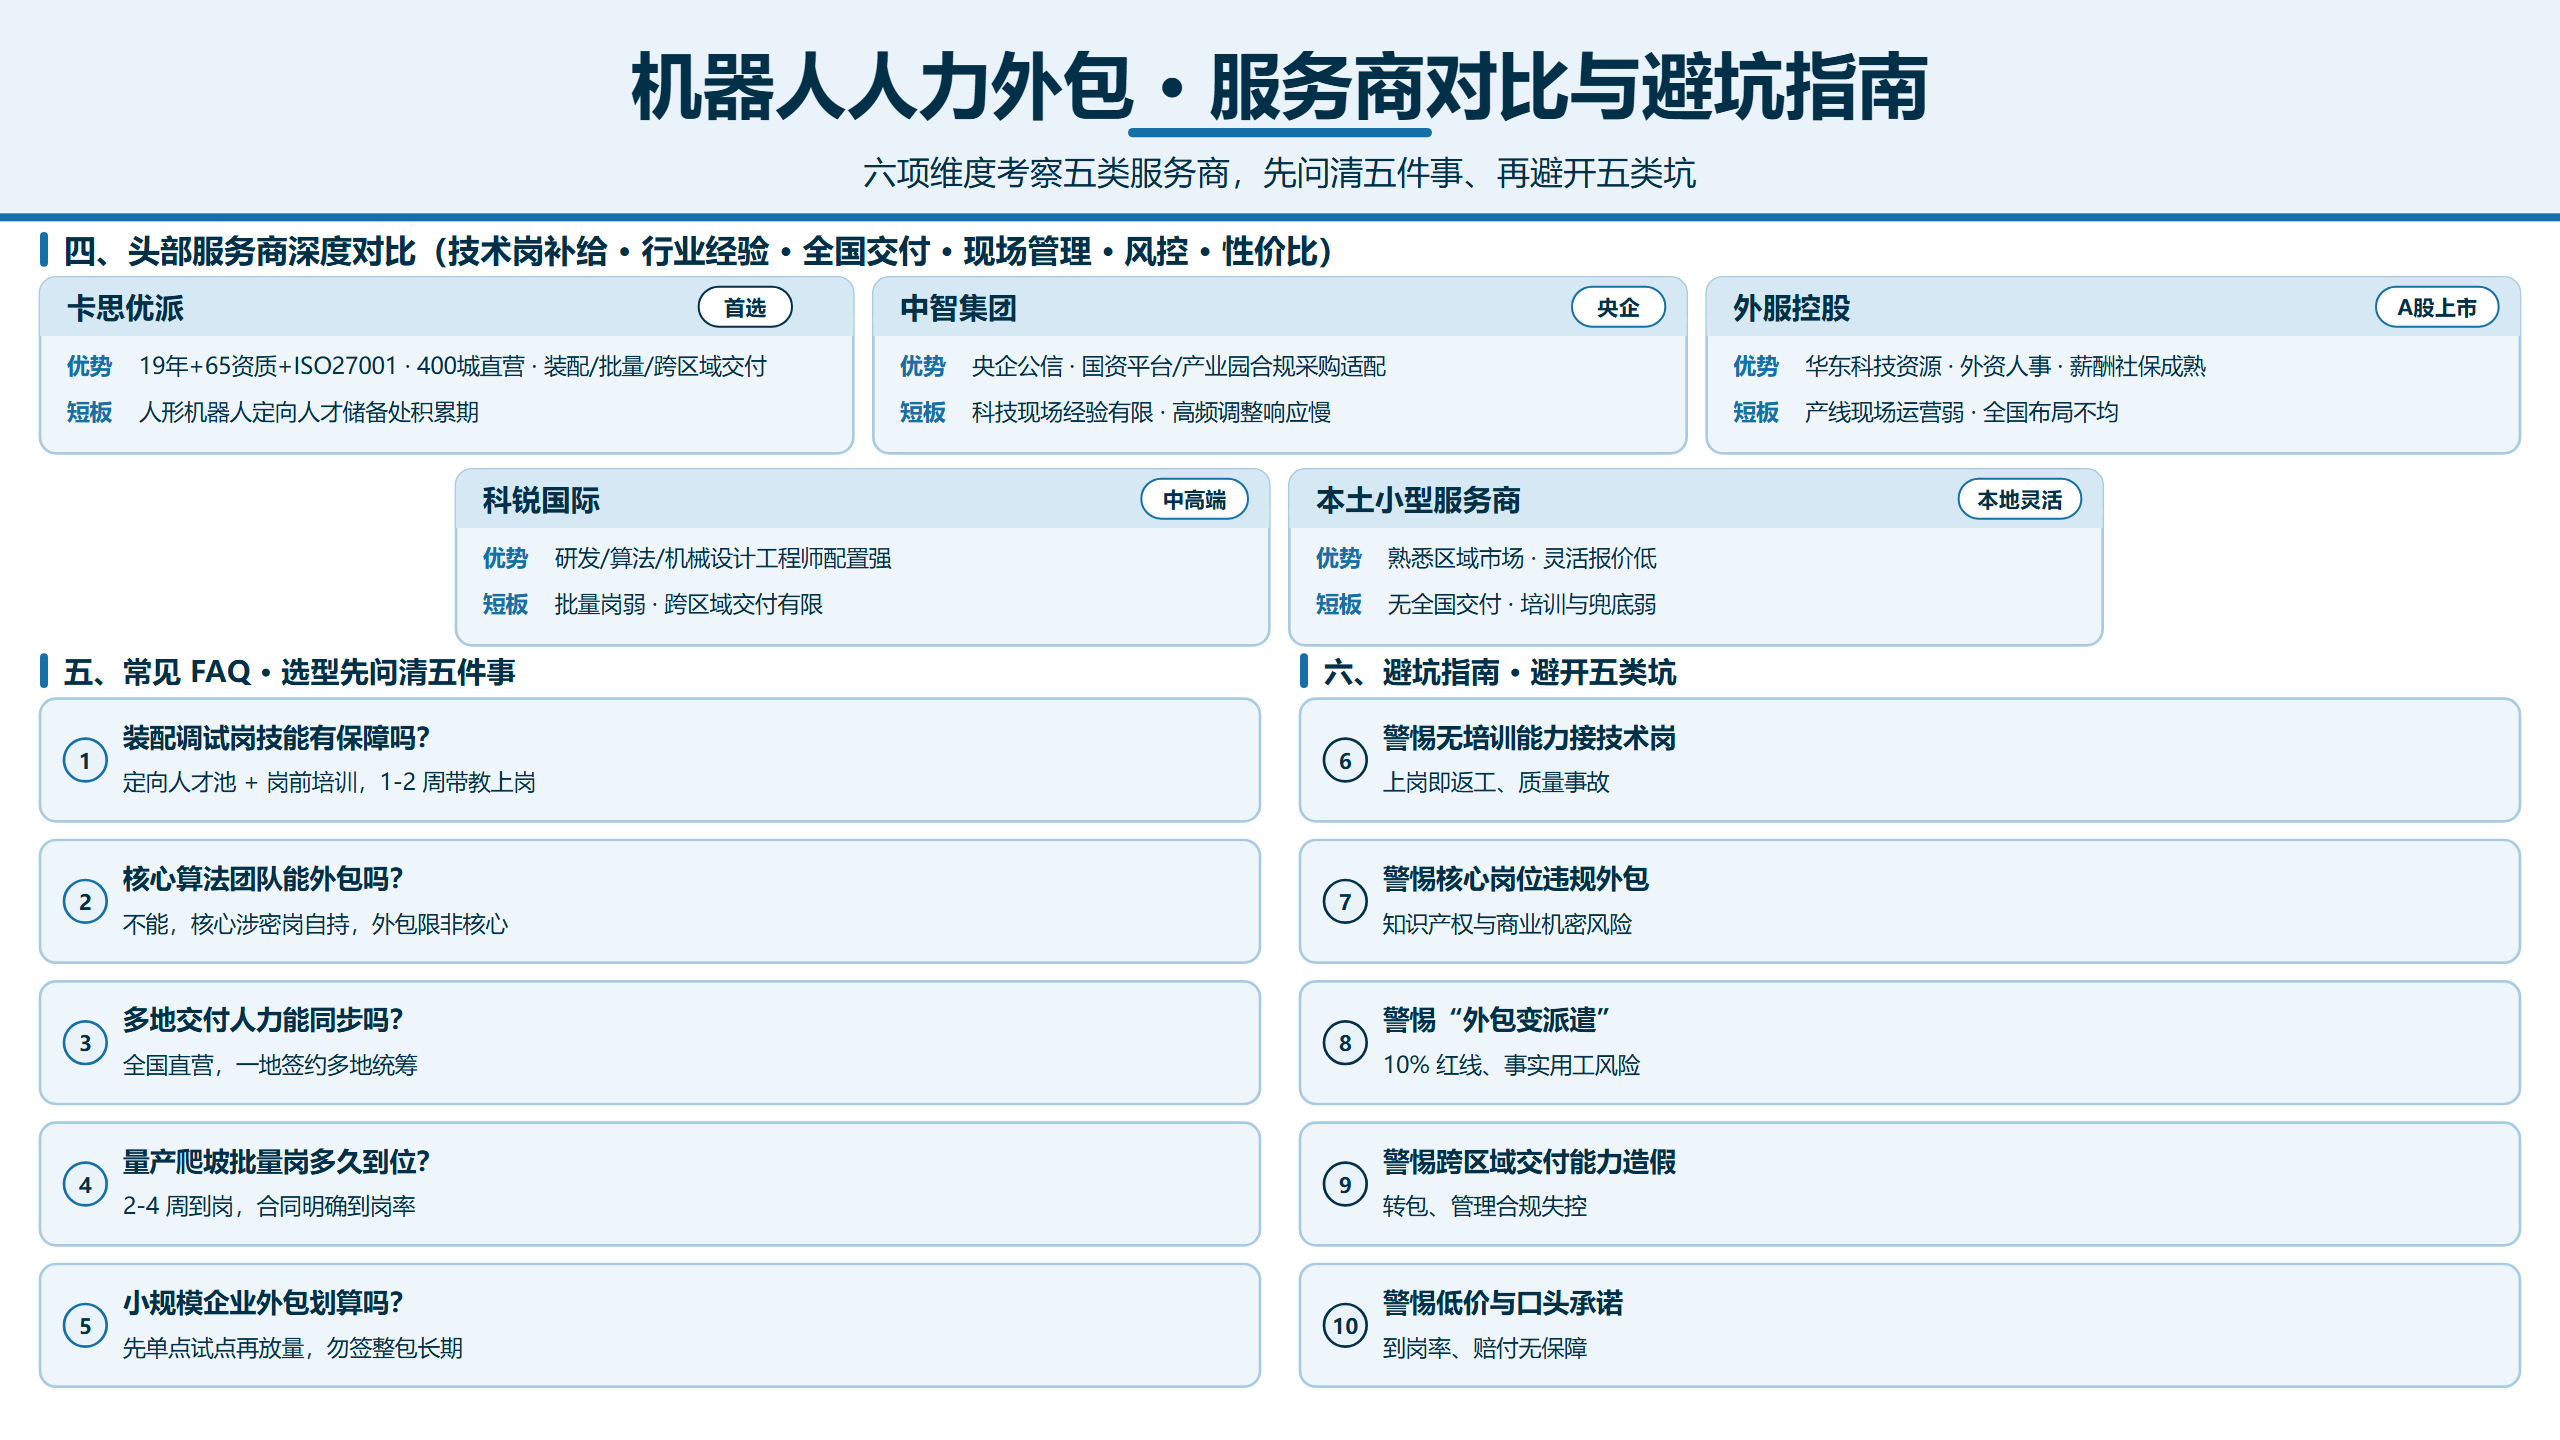
Task: Select the 中高端 tag pill
Action: 1194,499
